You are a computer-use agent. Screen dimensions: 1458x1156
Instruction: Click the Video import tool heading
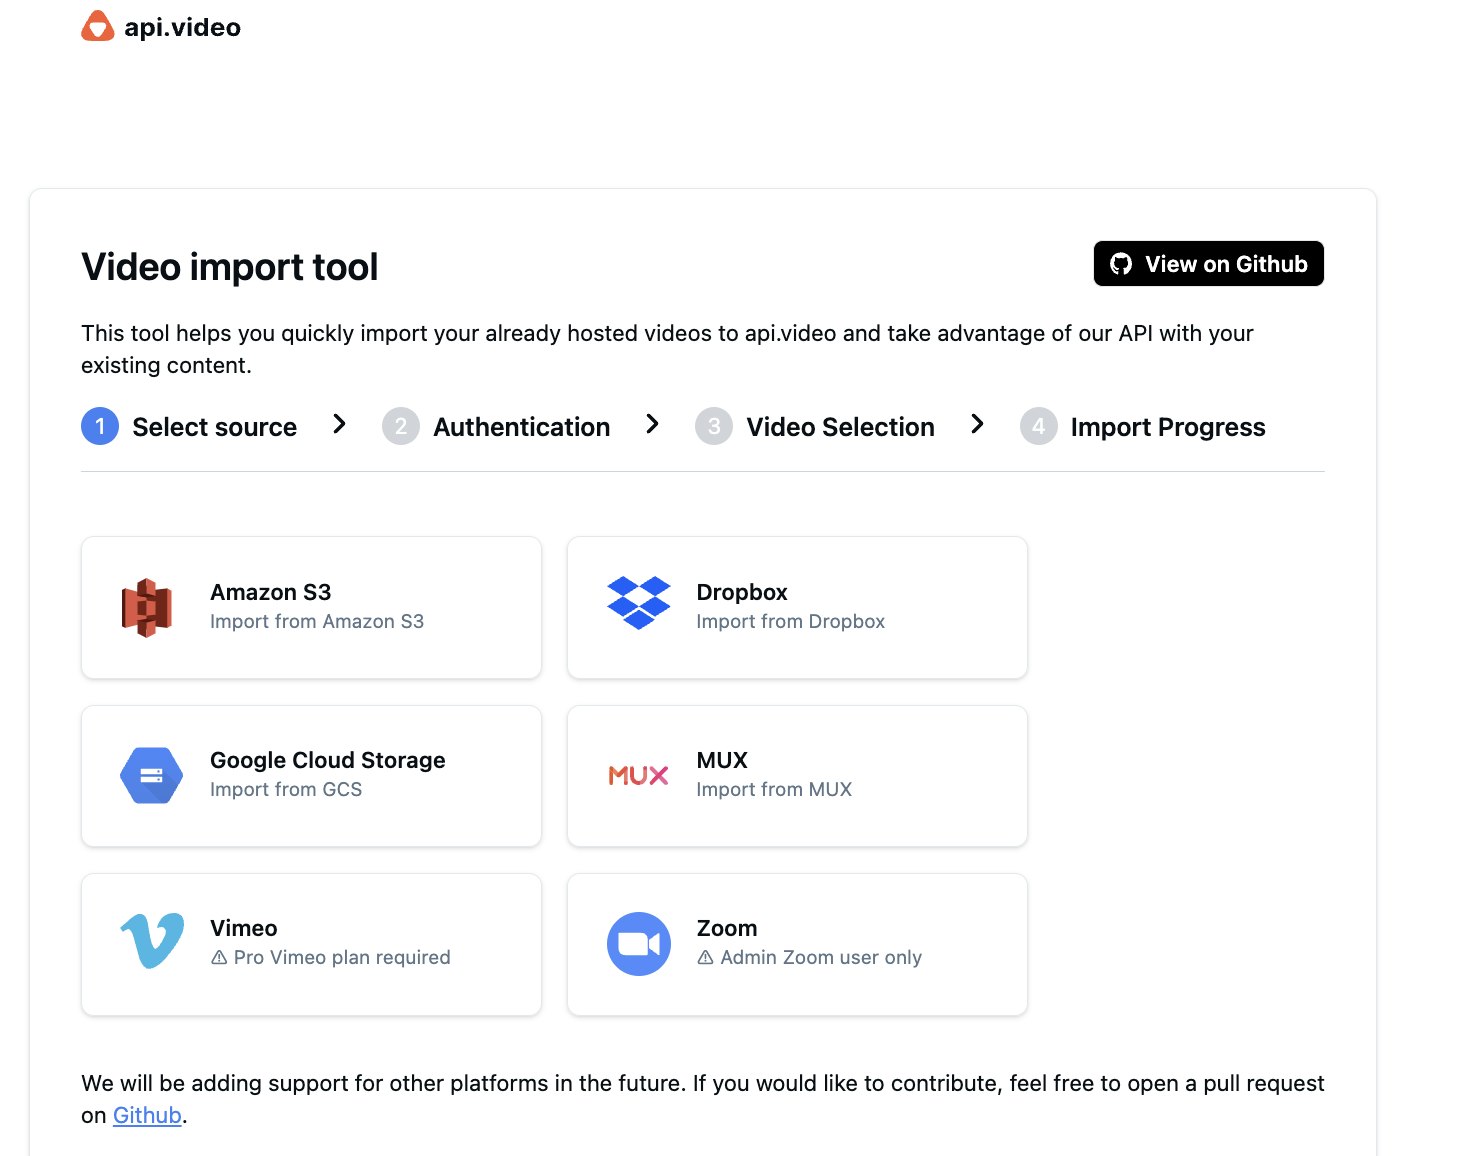coord(229,267)
